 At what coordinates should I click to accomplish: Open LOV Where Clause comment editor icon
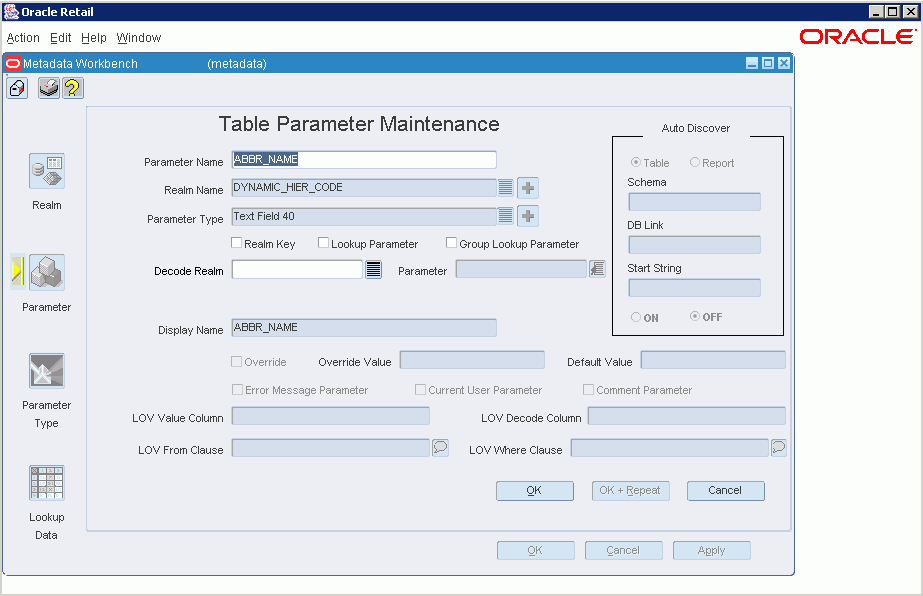click(x=779, y=448)
